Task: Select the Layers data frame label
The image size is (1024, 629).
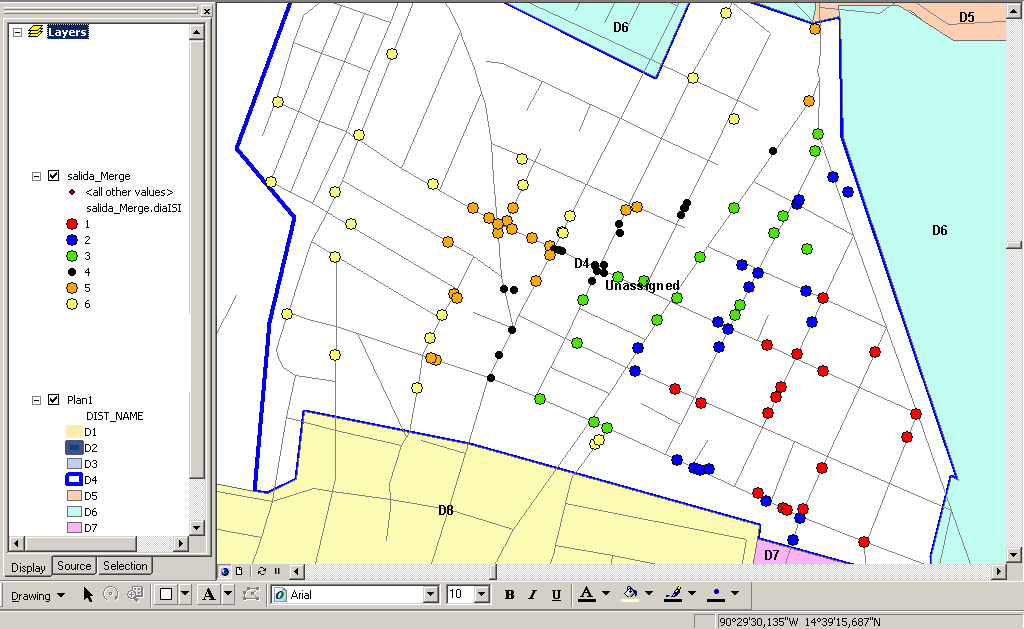Action: click(x=67, y=31)
